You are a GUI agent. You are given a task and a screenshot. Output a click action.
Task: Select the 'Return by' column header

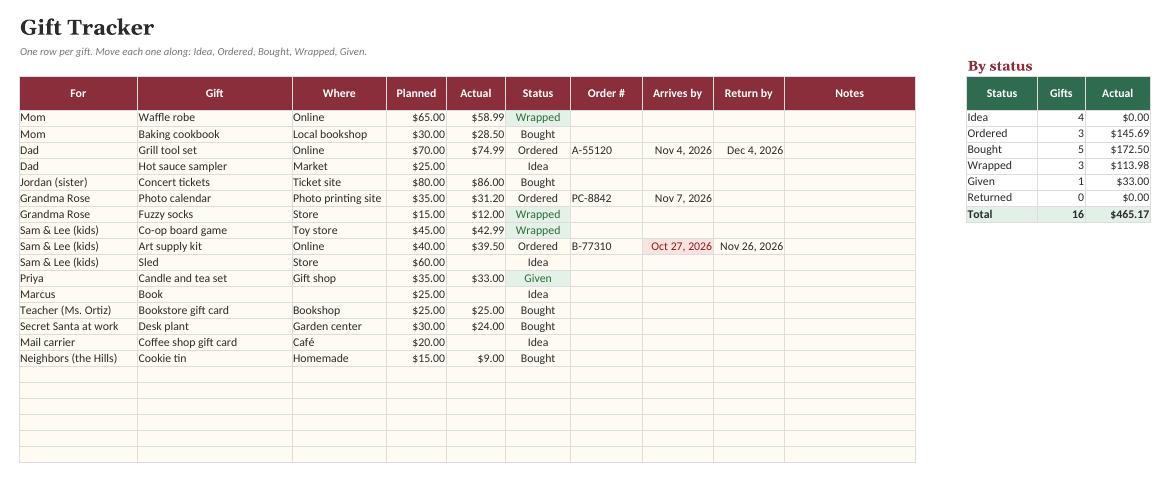(749, 93)
